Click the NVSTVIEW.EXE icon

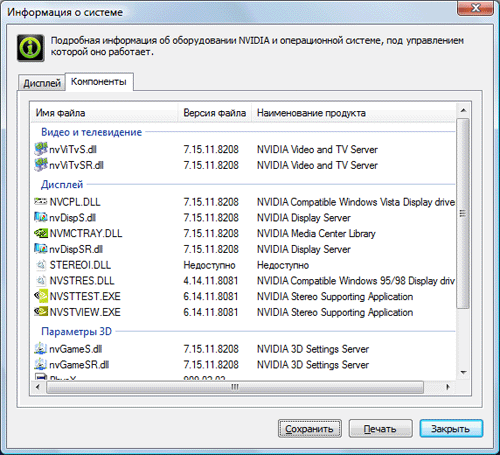click(x=41, y=312)
